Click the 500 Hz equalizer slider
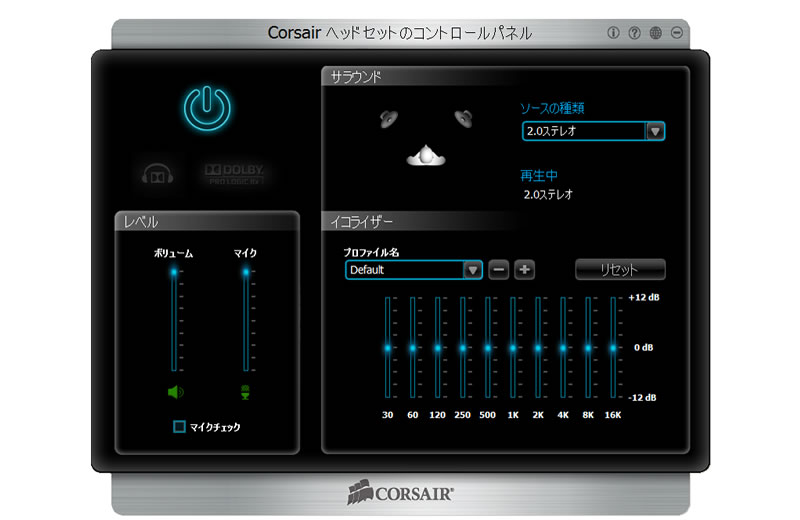The height and width of the screenshot is (520, 800). [x=488, y=348]
